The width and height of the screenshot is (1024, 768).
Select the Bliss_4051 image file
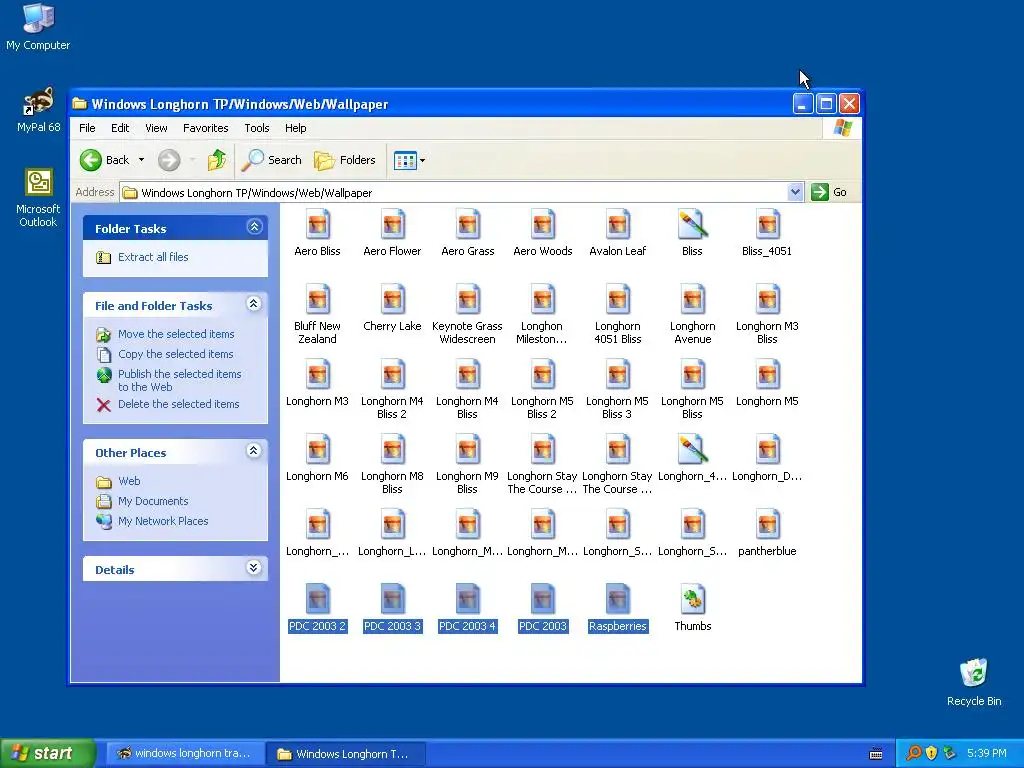pos(767,233)
